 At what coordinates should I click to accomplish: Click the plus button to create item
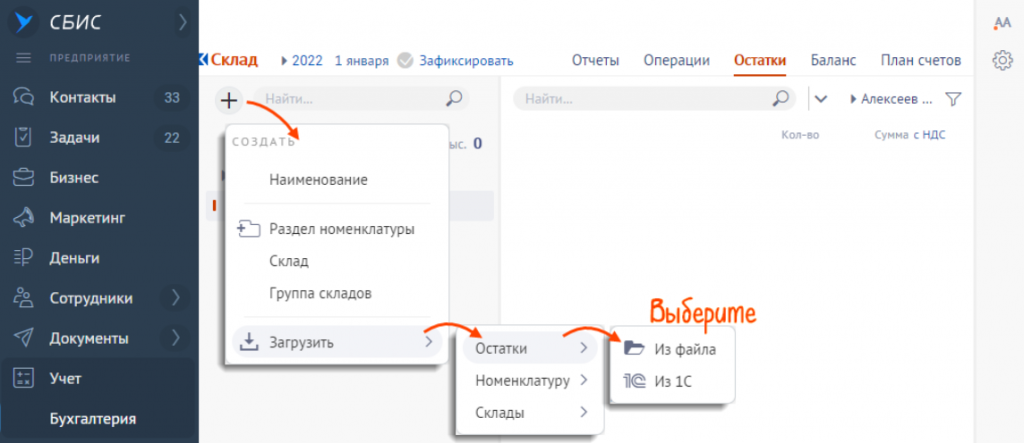pos(229,99)
